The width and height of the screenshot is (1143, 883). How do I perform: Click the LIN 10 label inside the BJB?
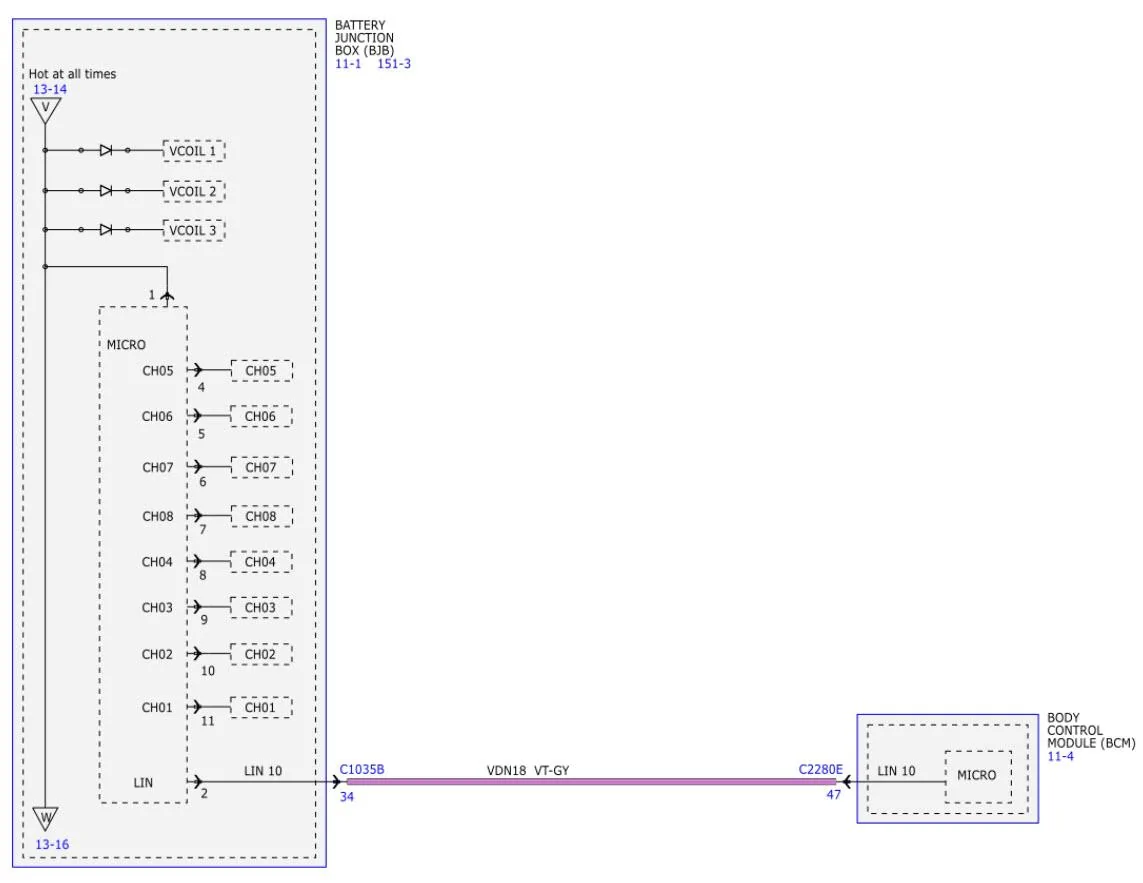tap(262, 771)
